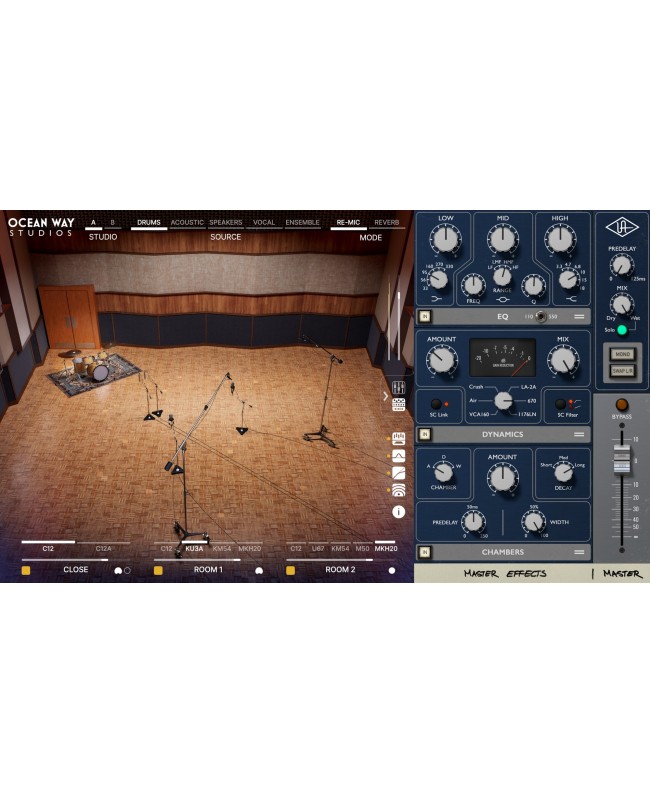This screenshot has width=650, height=794.
Task: Toggle the green Solo button
Action: pyautogui.click(x=622, y=330)
